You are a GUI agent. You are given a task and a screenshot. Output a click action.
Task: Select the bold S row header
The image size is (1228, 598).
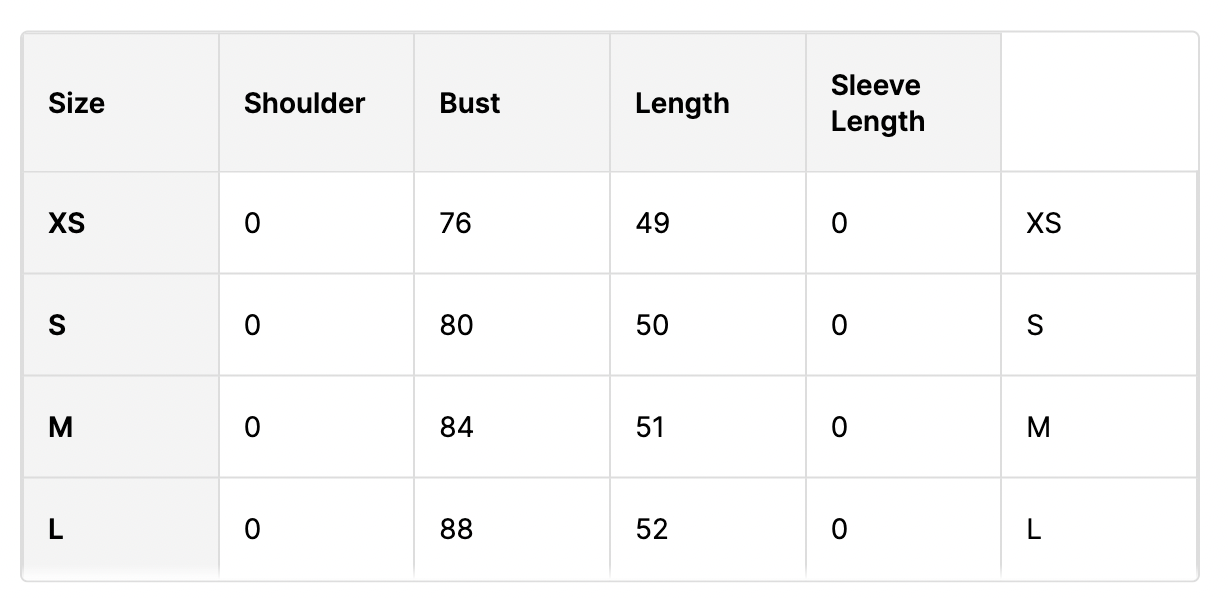[x=57, y=325]
